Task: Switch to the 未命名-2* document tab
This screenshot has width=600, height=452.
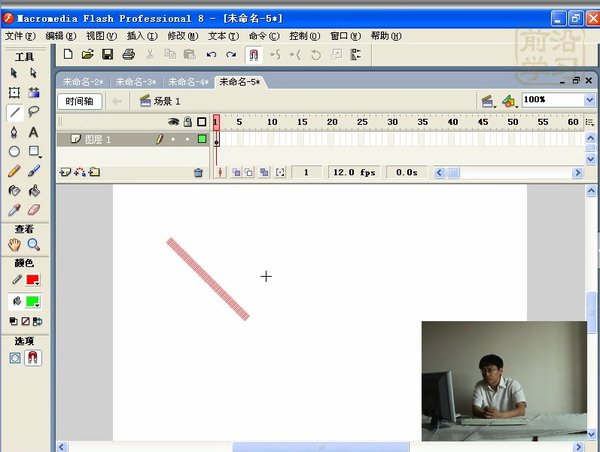Action: (83, 82)
